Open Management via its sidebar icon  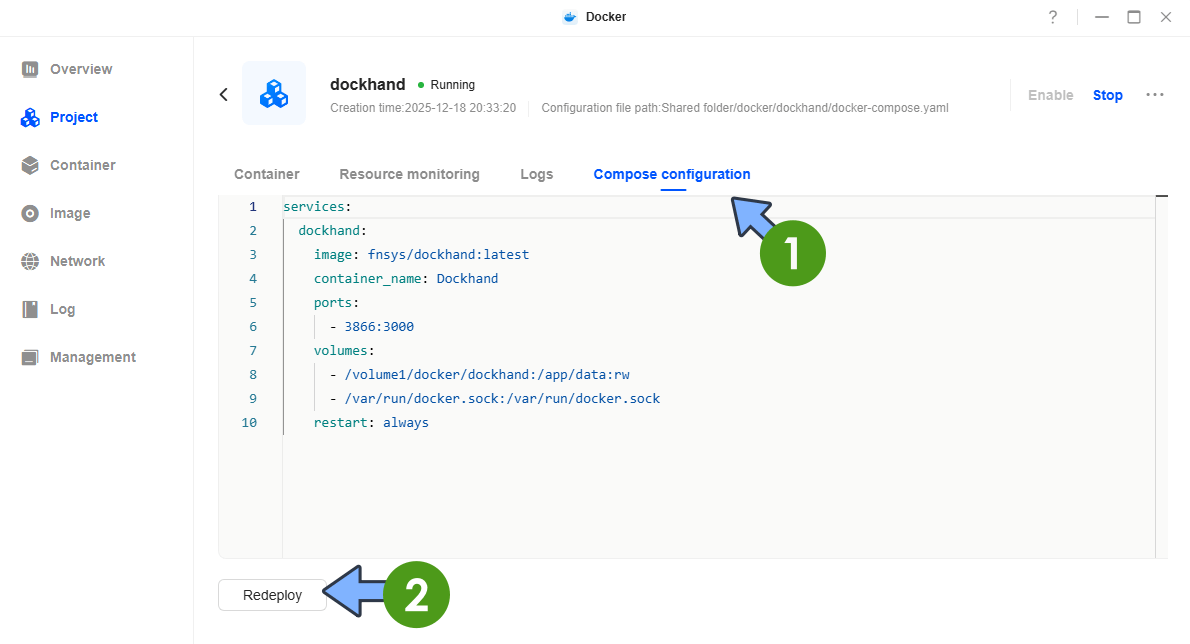coord(30,357)
